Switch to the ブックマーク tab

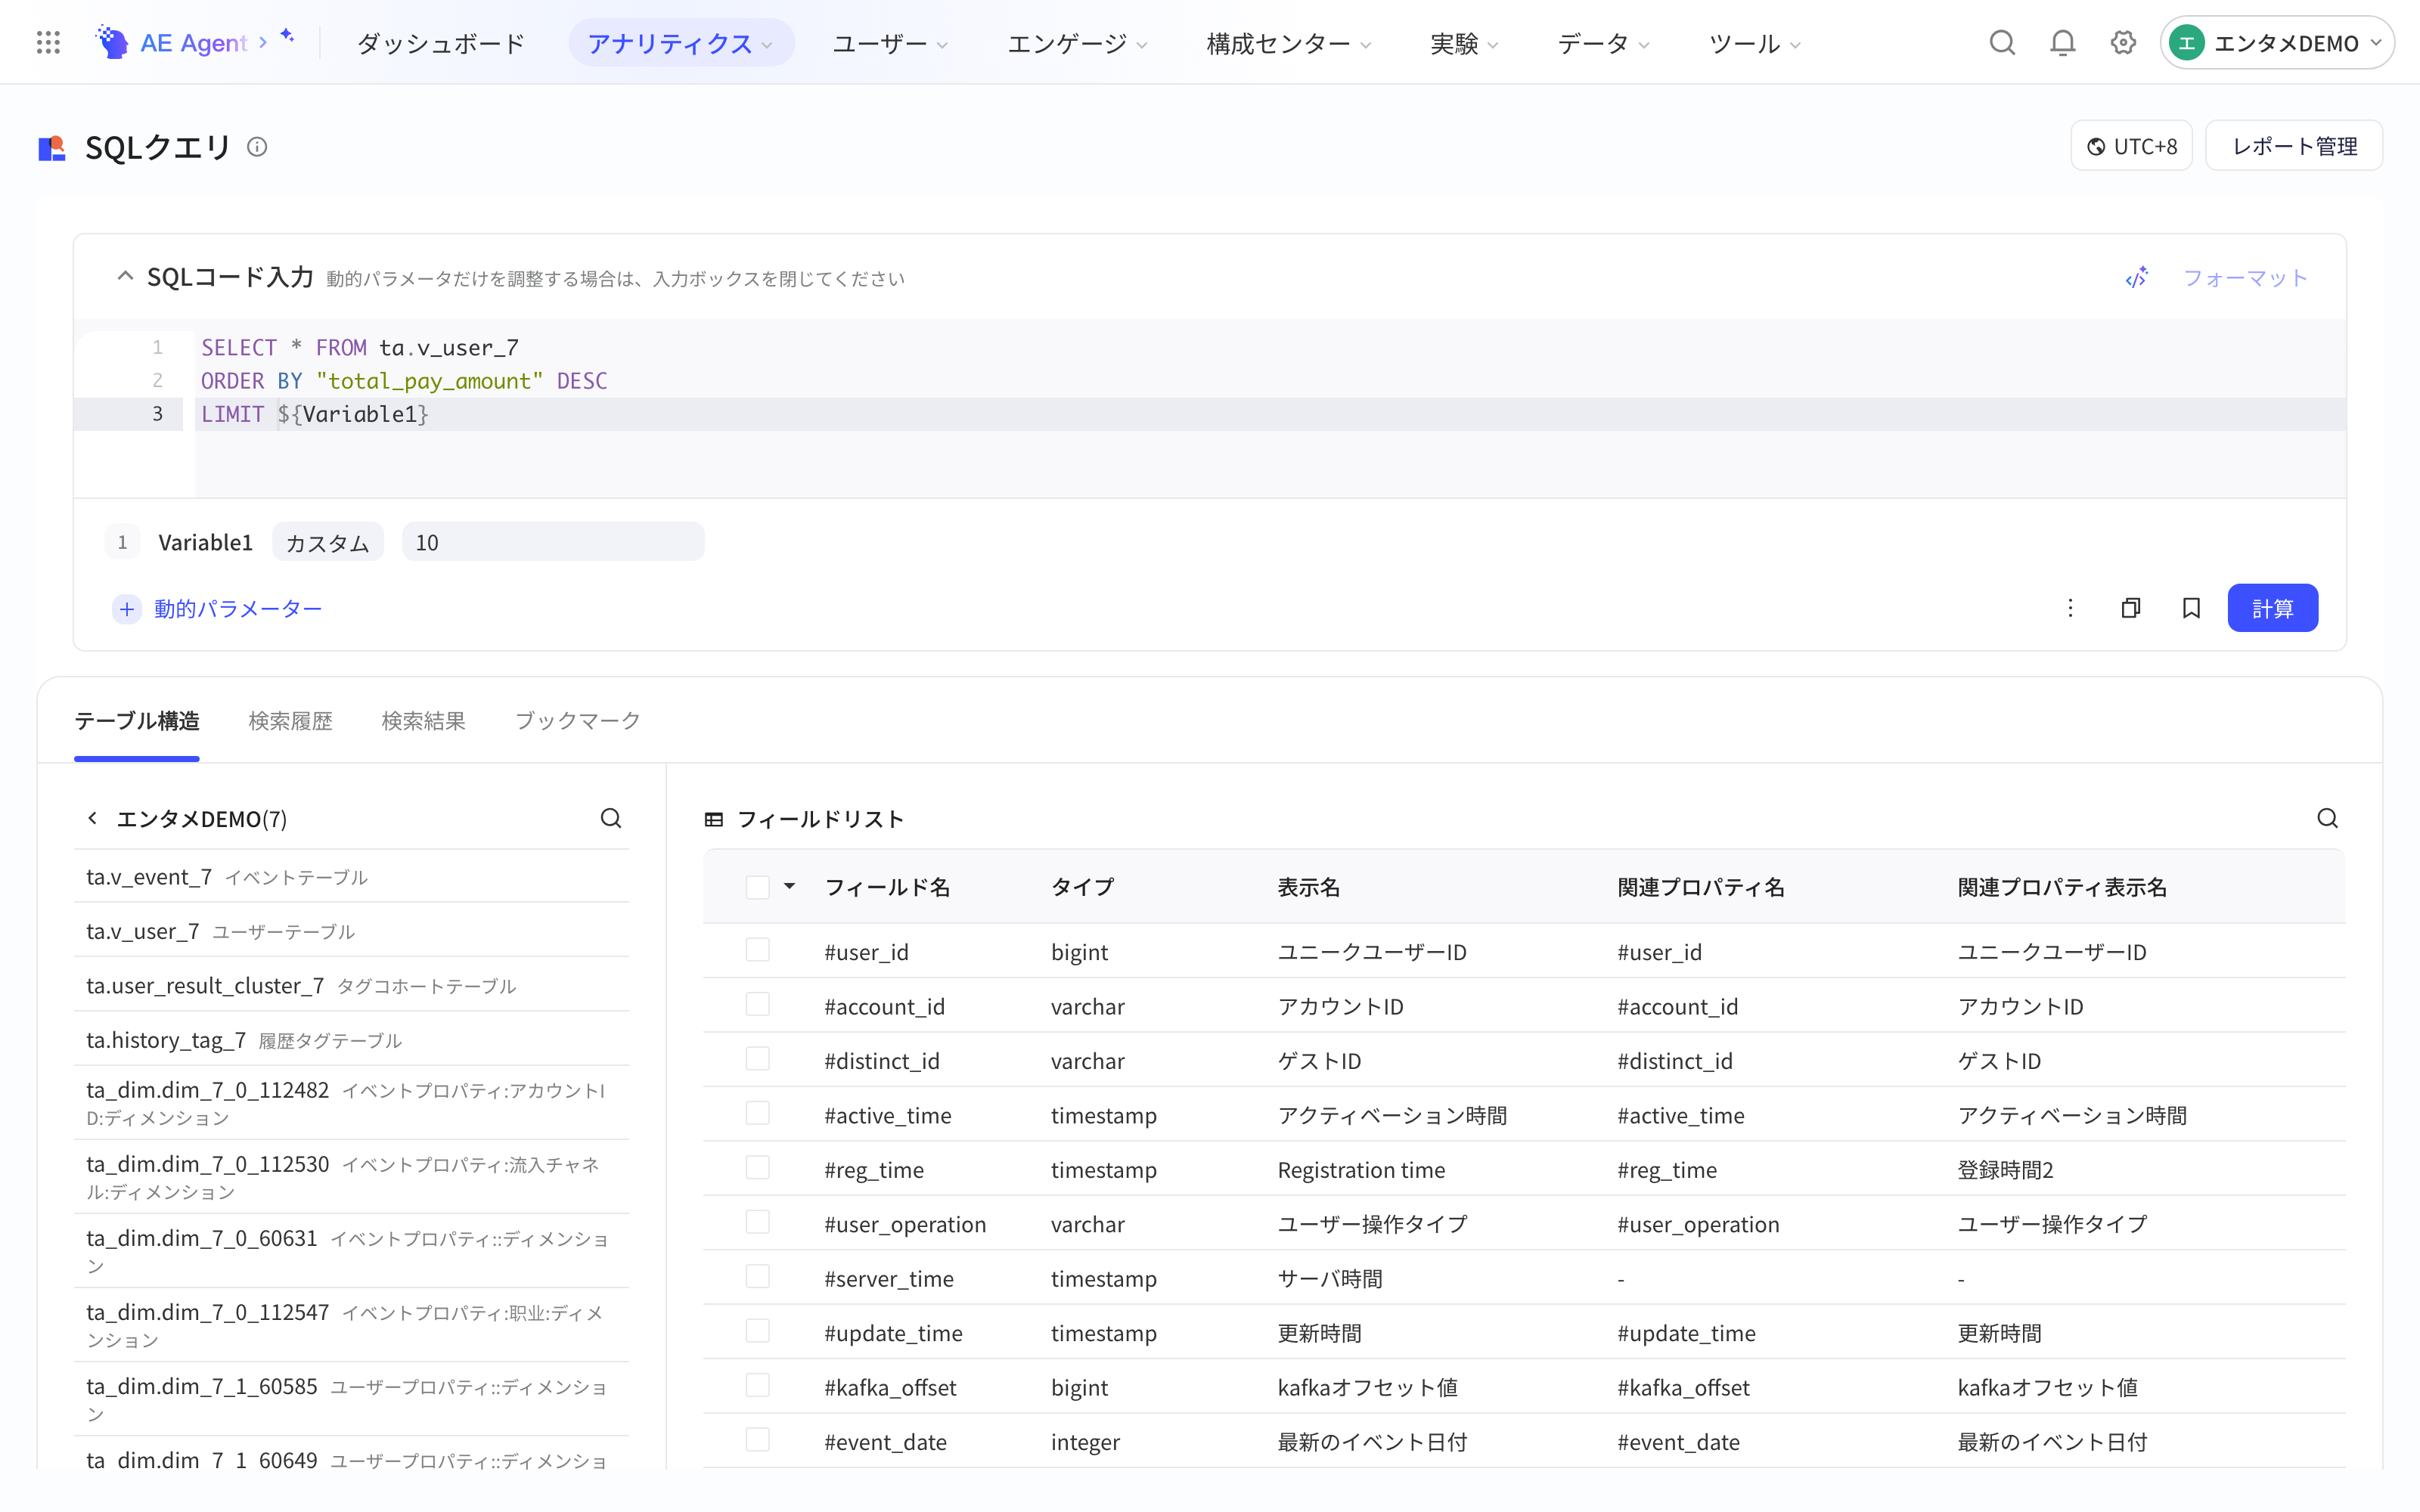click(577, 721)
